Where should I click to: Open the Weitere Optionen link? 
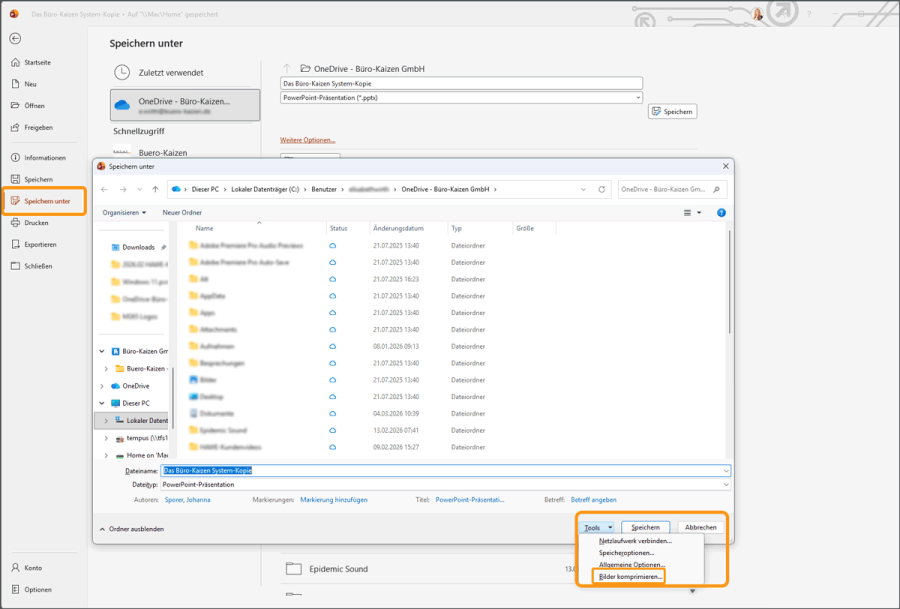pyautogui.click(x=308, y=140)
